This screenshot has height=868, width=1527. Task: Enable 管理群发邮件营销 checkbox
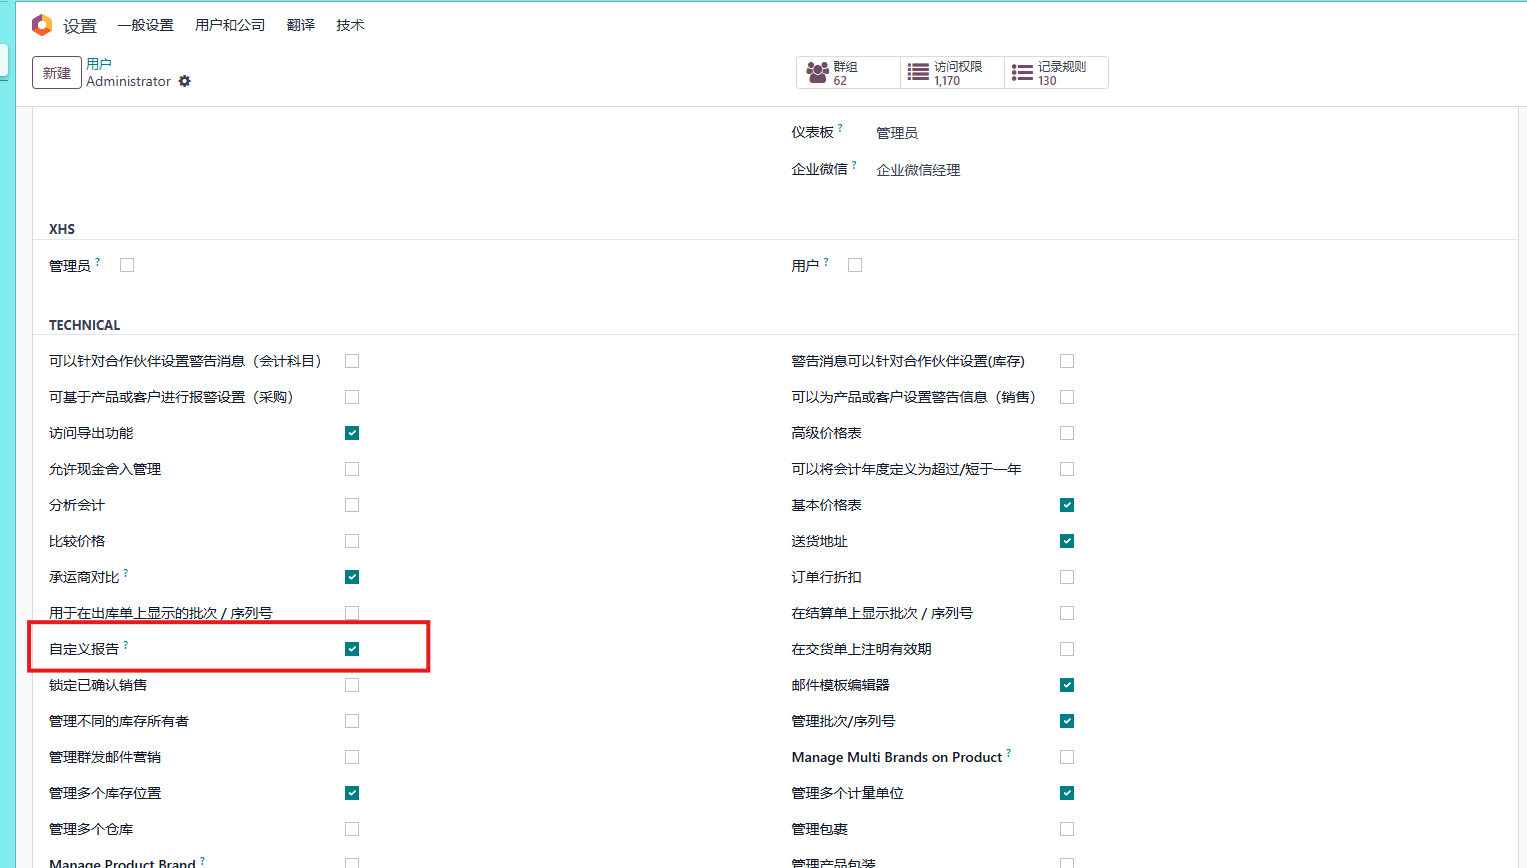(x=352, y=757)
